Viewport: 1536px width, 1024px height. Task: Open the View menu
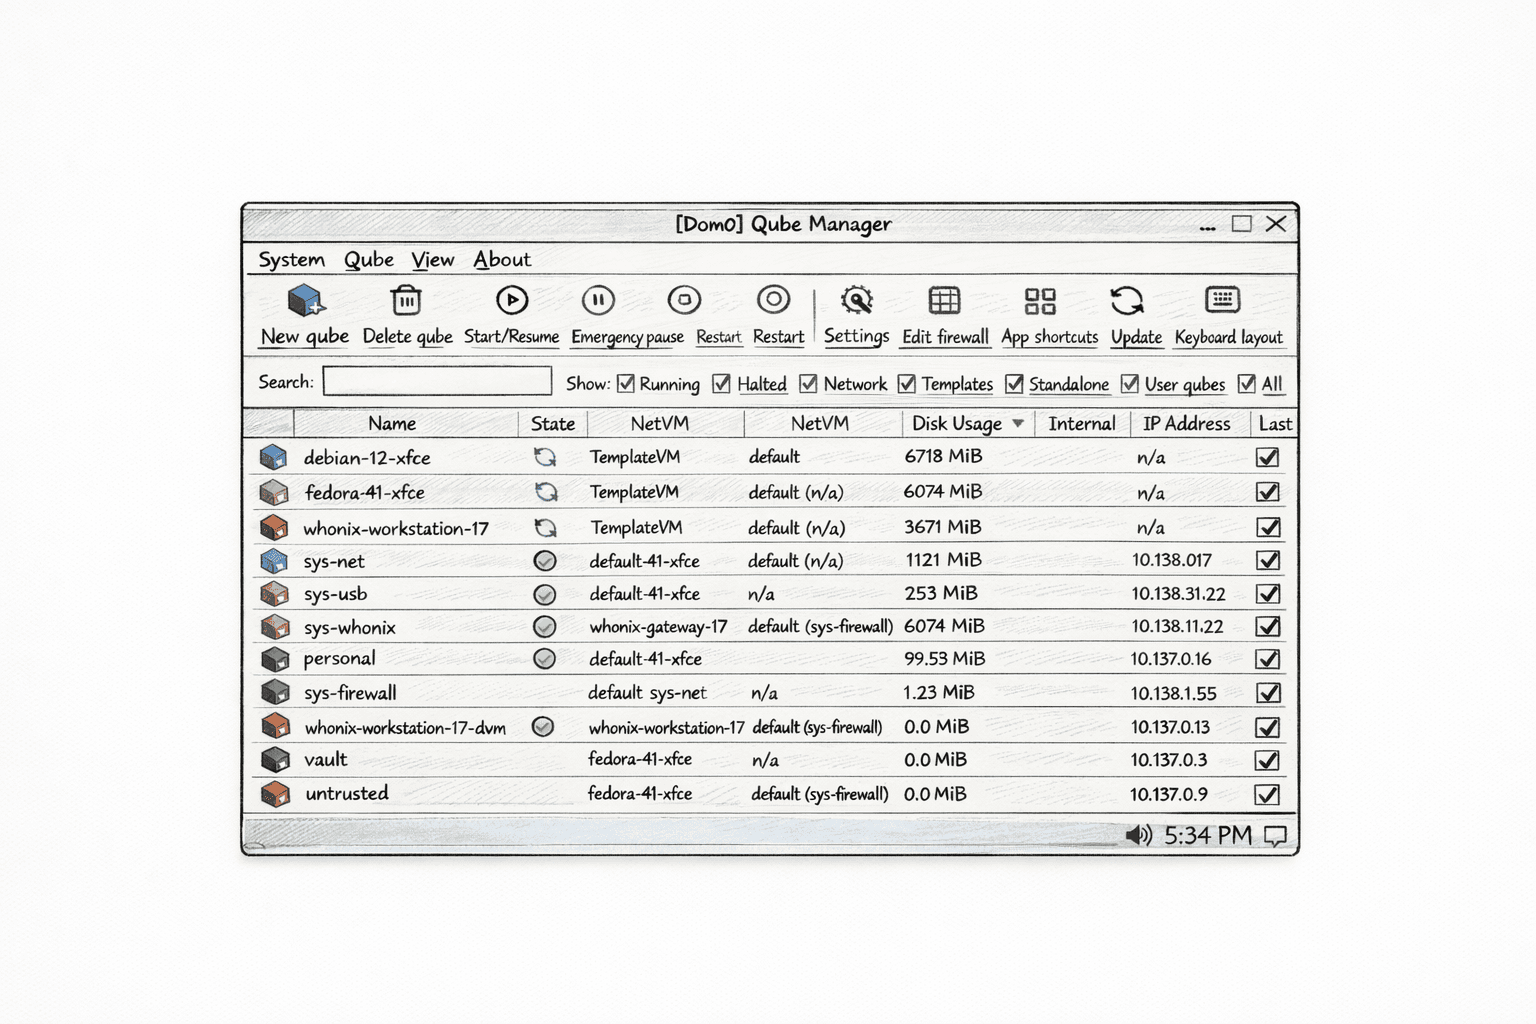(433, 260)
